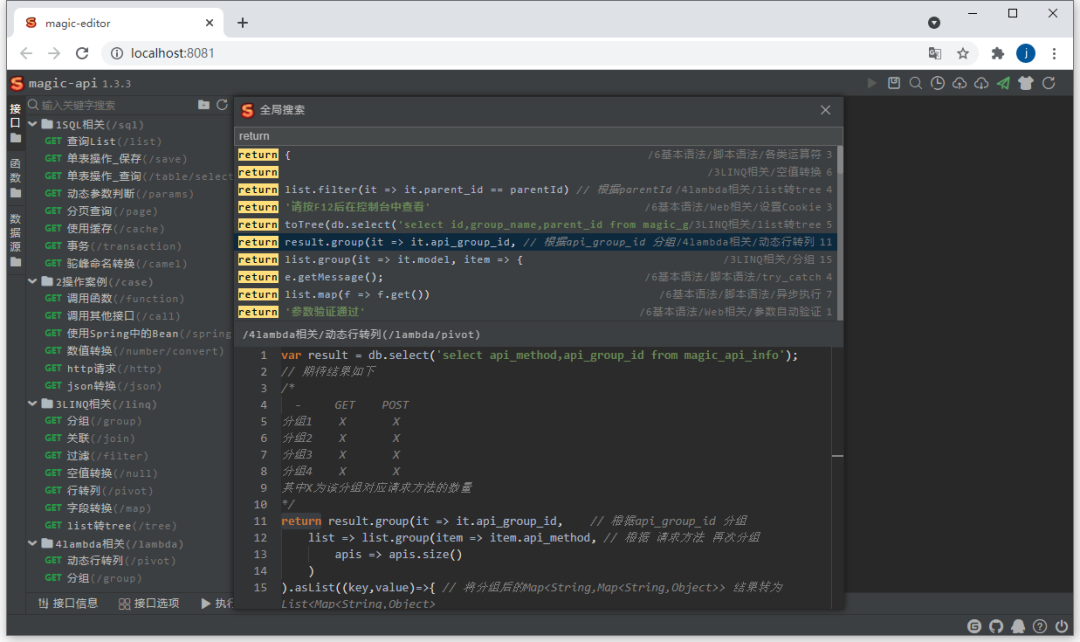Click the save icon in the toolbar

894,84
